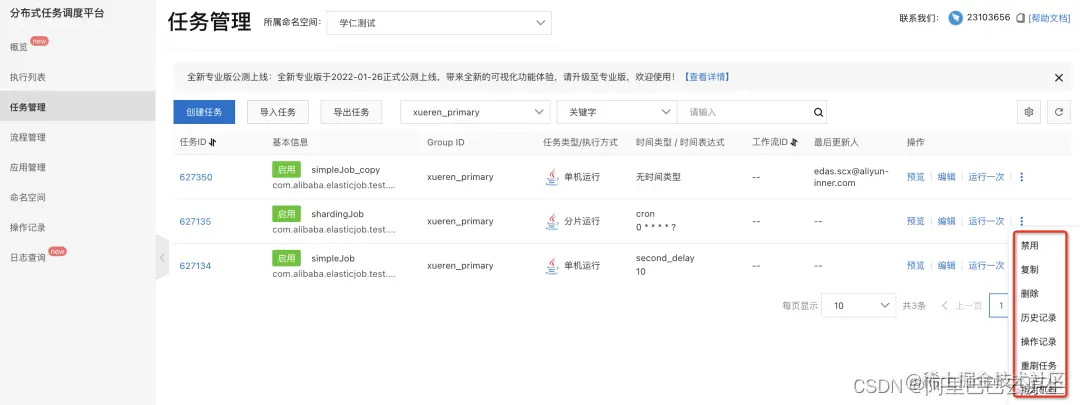Click the edas.scx@aliyun-inner.com updater cell
This screenshot has height=405, width=1080.
(x=851, y=177)
